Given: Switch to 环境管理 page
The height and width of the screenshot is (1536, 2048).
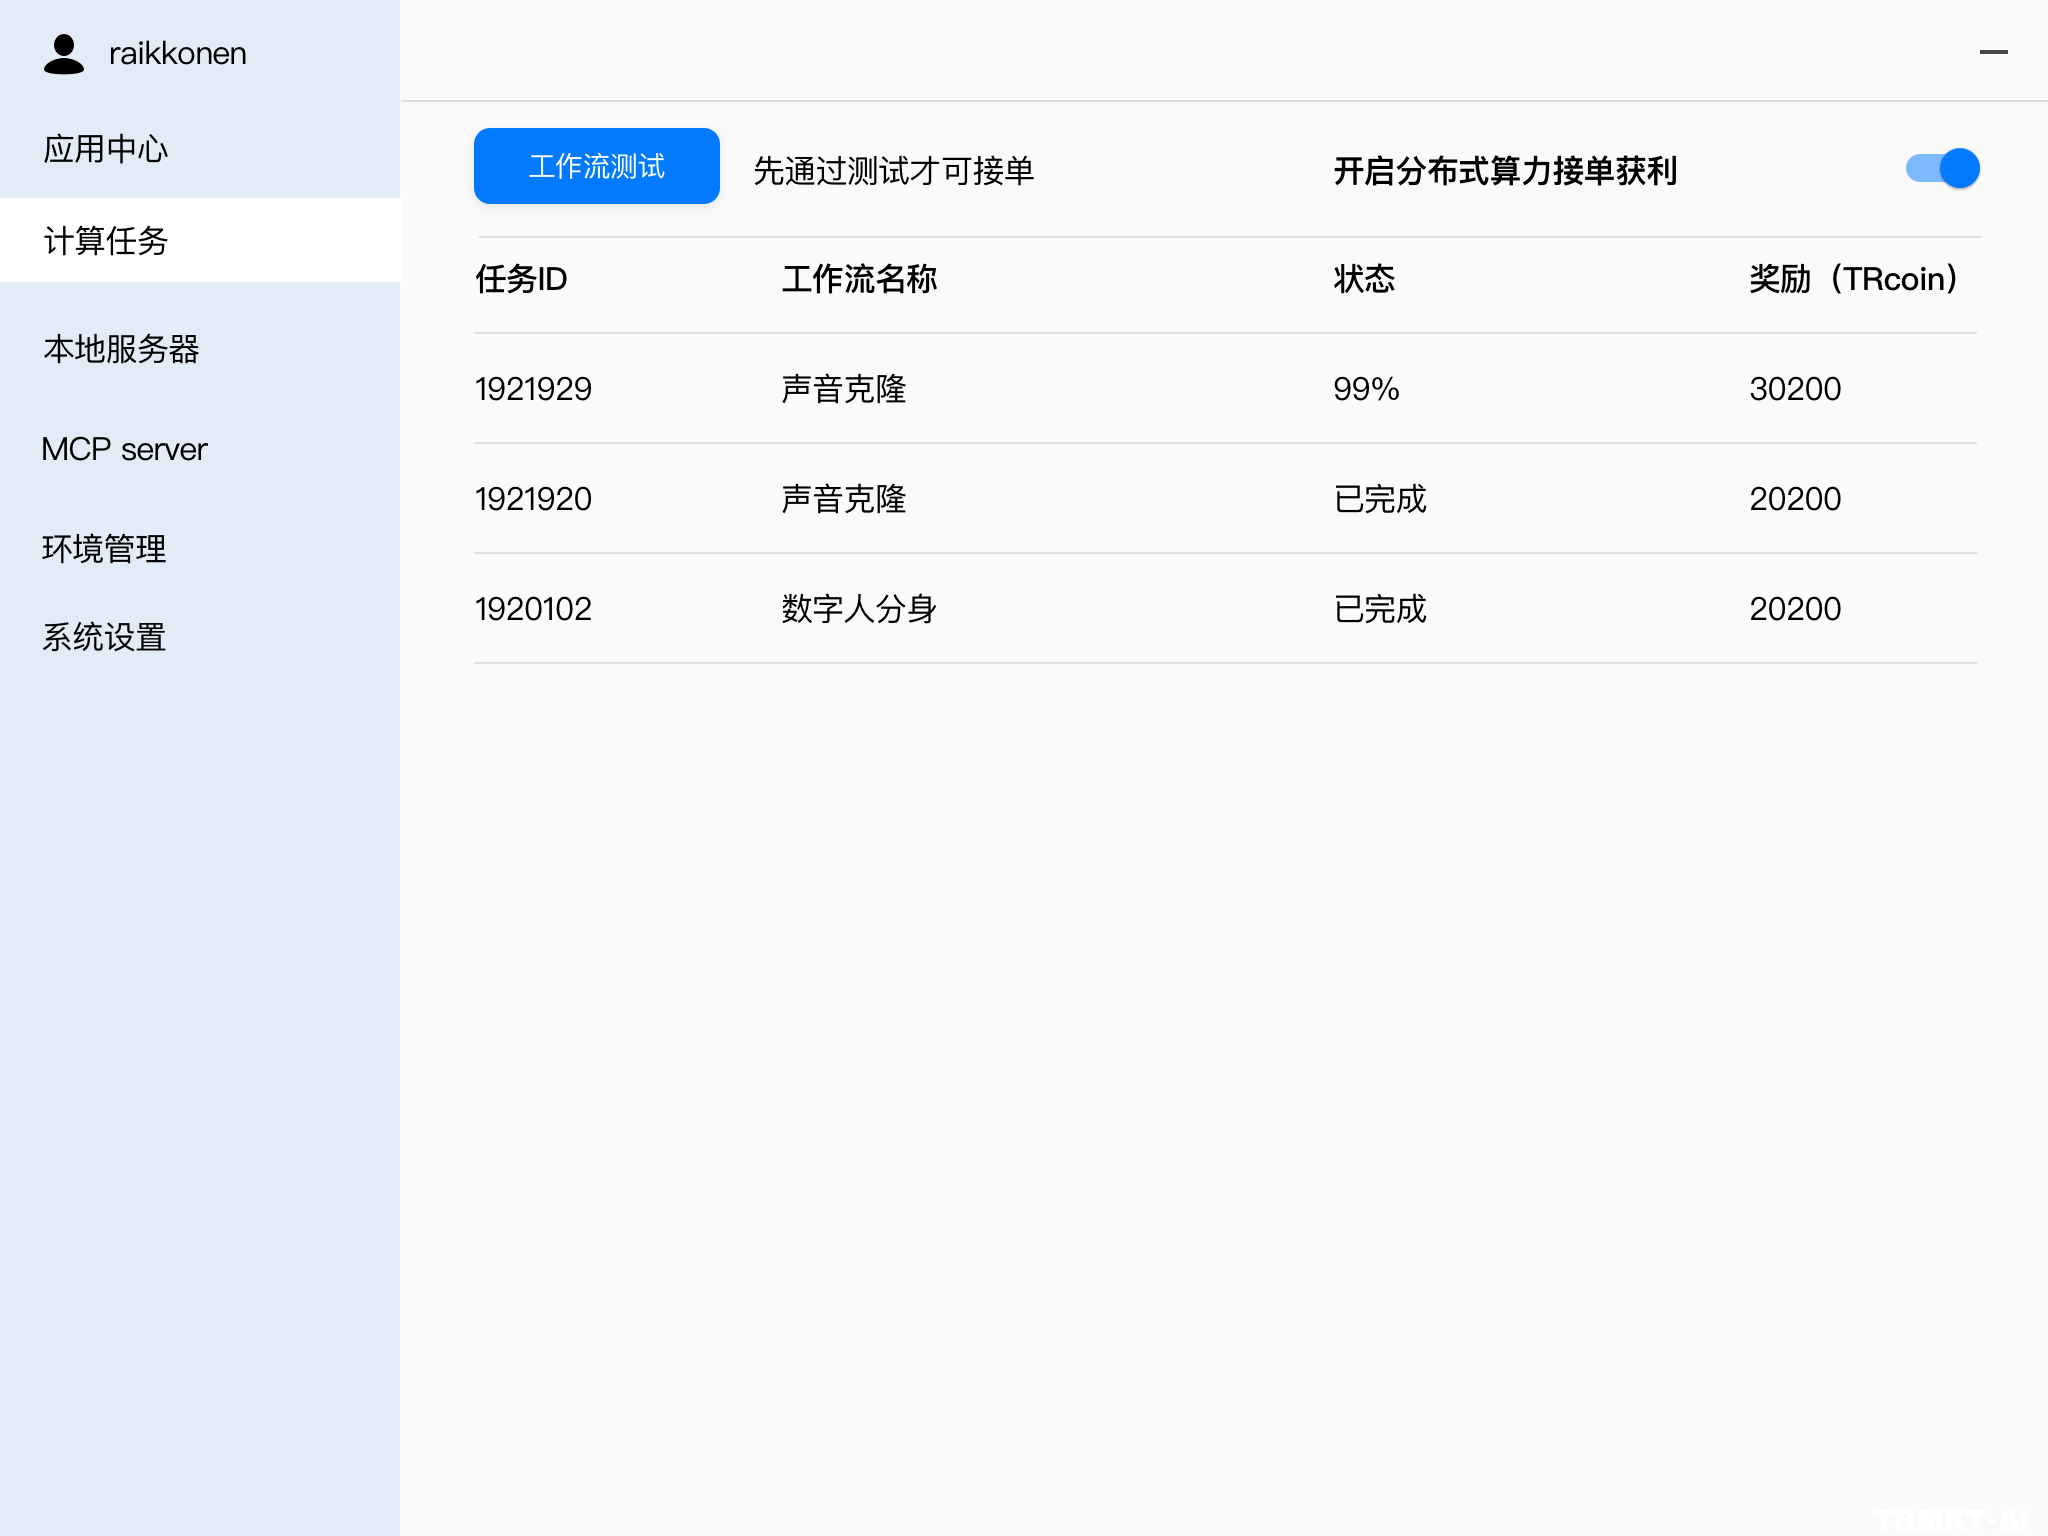Looking at the screenshot, I should pos(105,548).
